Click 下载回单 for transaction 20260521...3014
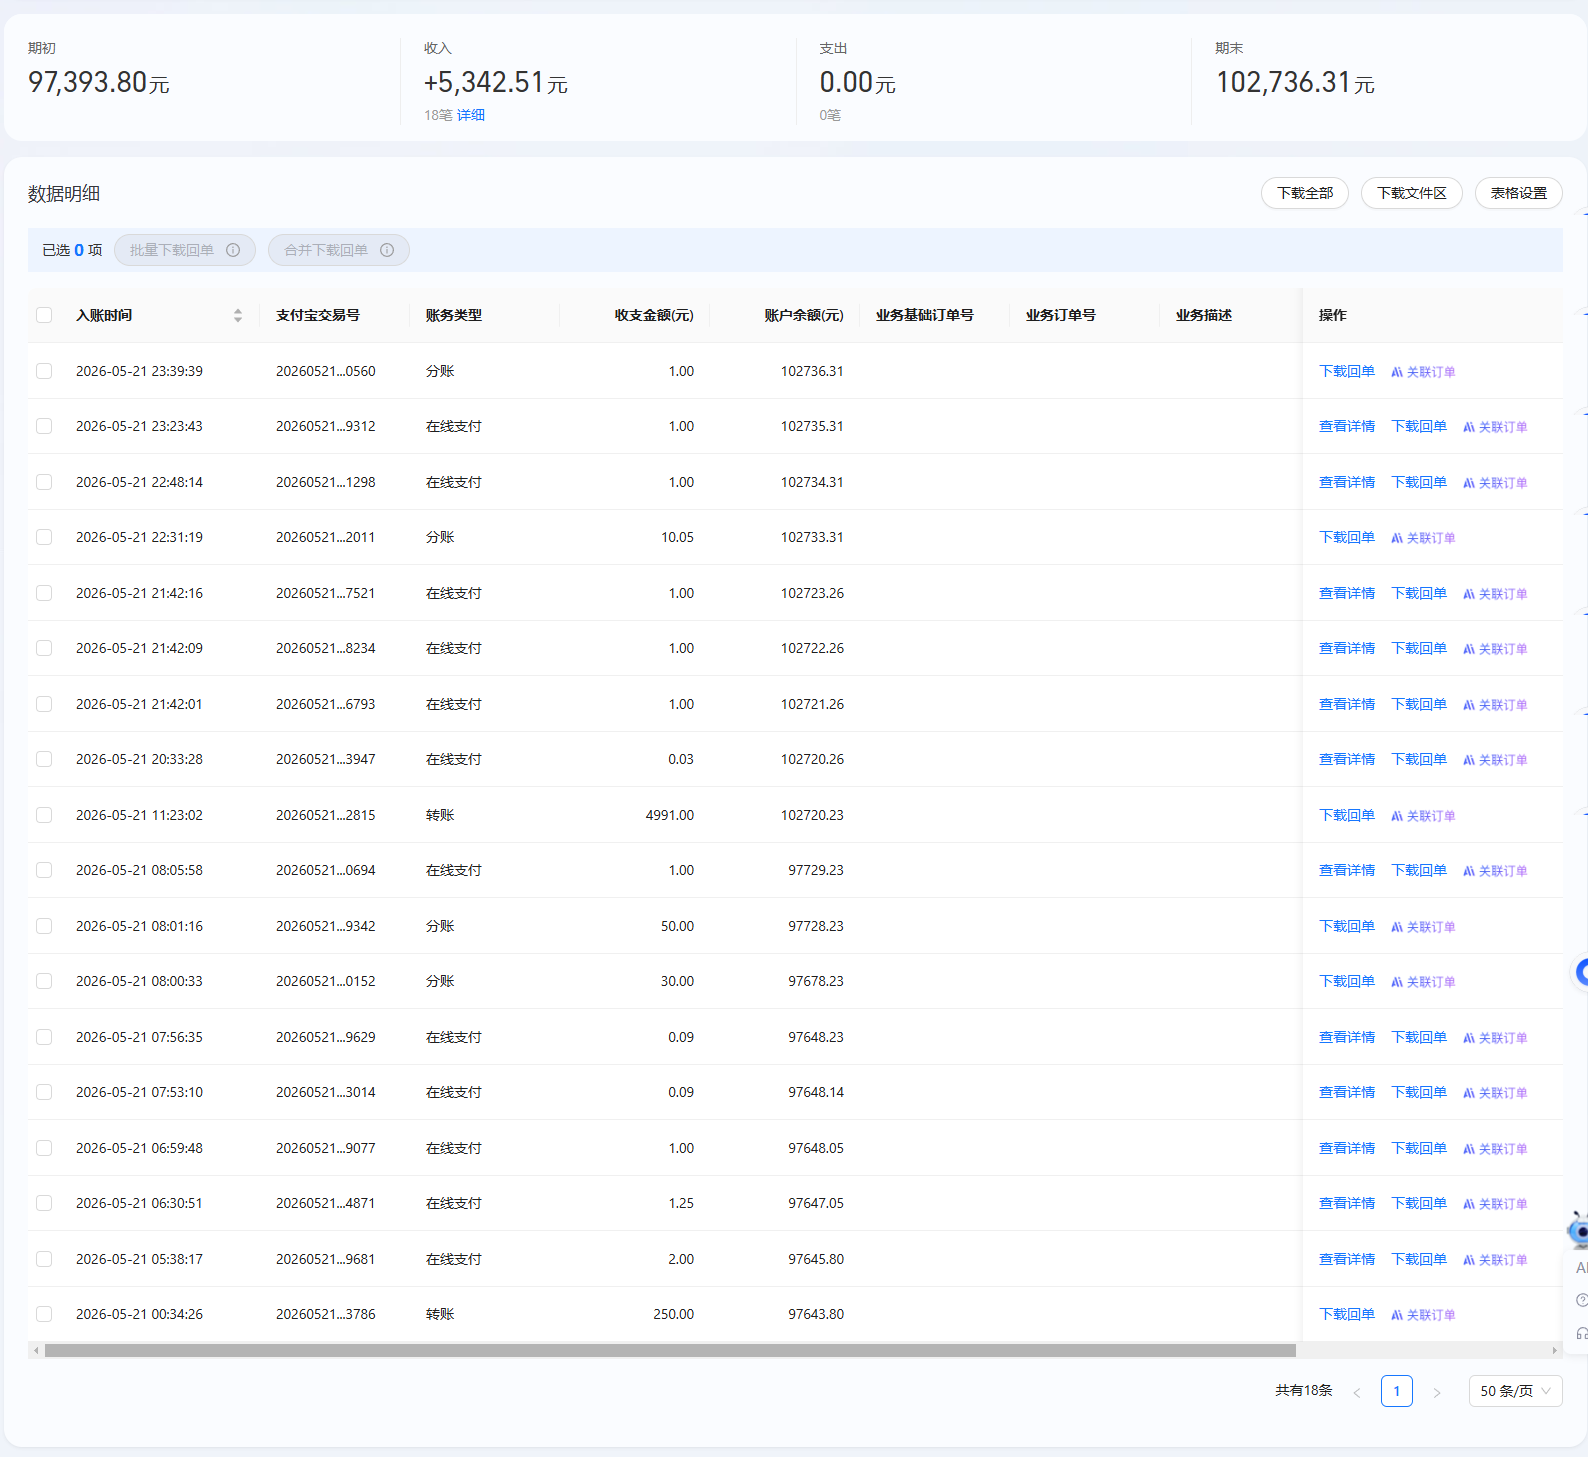This screenshot has width=1588, height=1457. tap(1419, 1092)
